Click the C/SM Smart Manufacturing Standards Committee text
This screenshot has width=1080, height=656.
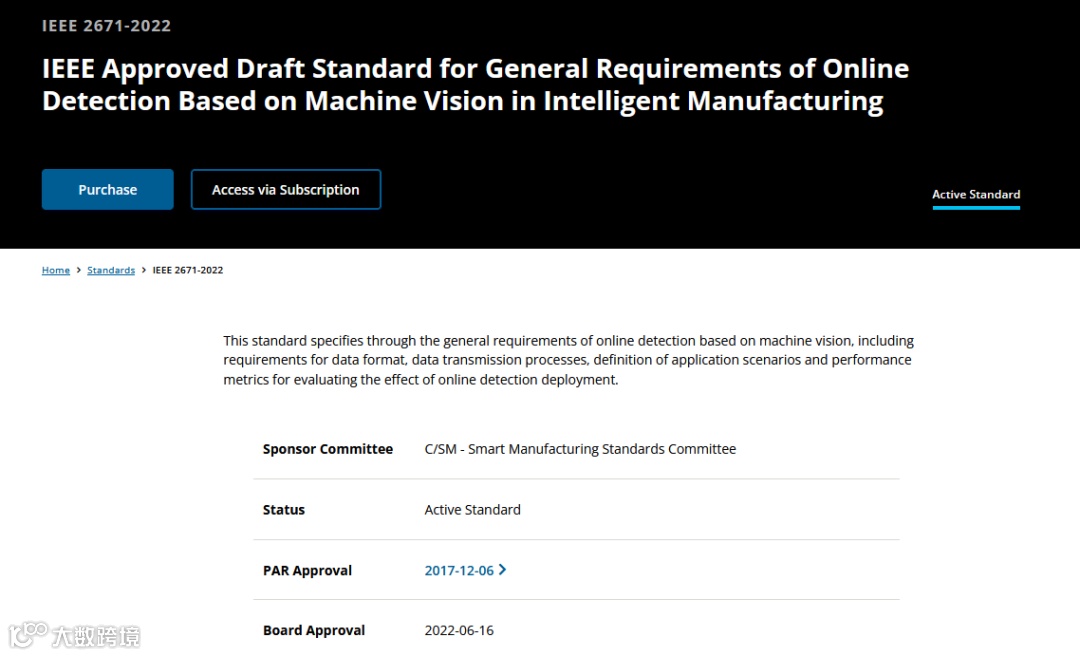[580, 449]
